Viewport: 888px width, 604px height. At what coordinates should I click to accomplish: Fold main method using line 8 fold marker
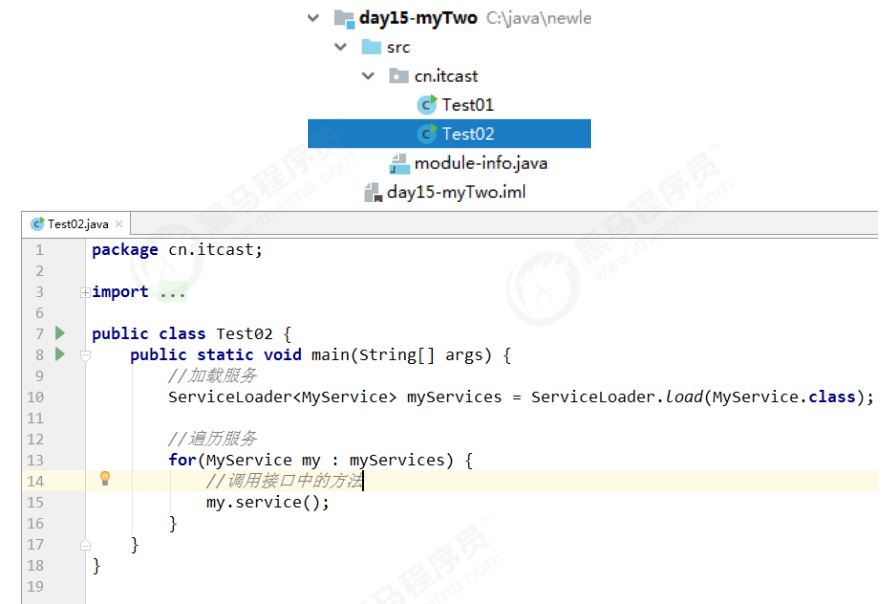[85, 355]
